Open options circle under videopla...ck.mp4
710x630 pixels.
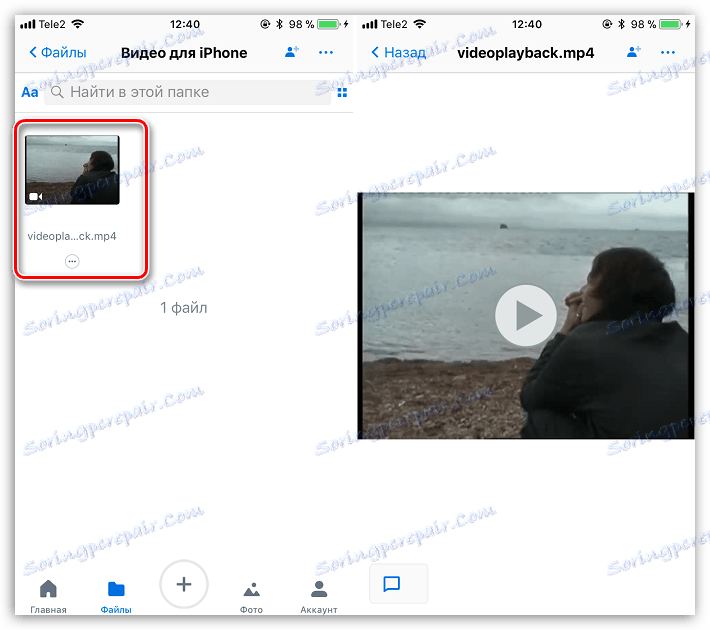coord(72,261)
